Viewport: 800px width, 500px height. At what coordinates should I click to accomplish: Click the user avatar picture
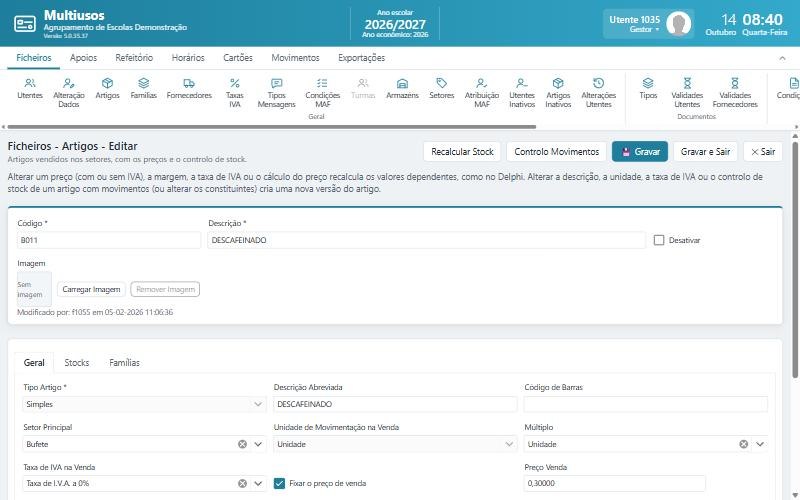[x=679, y=23]
